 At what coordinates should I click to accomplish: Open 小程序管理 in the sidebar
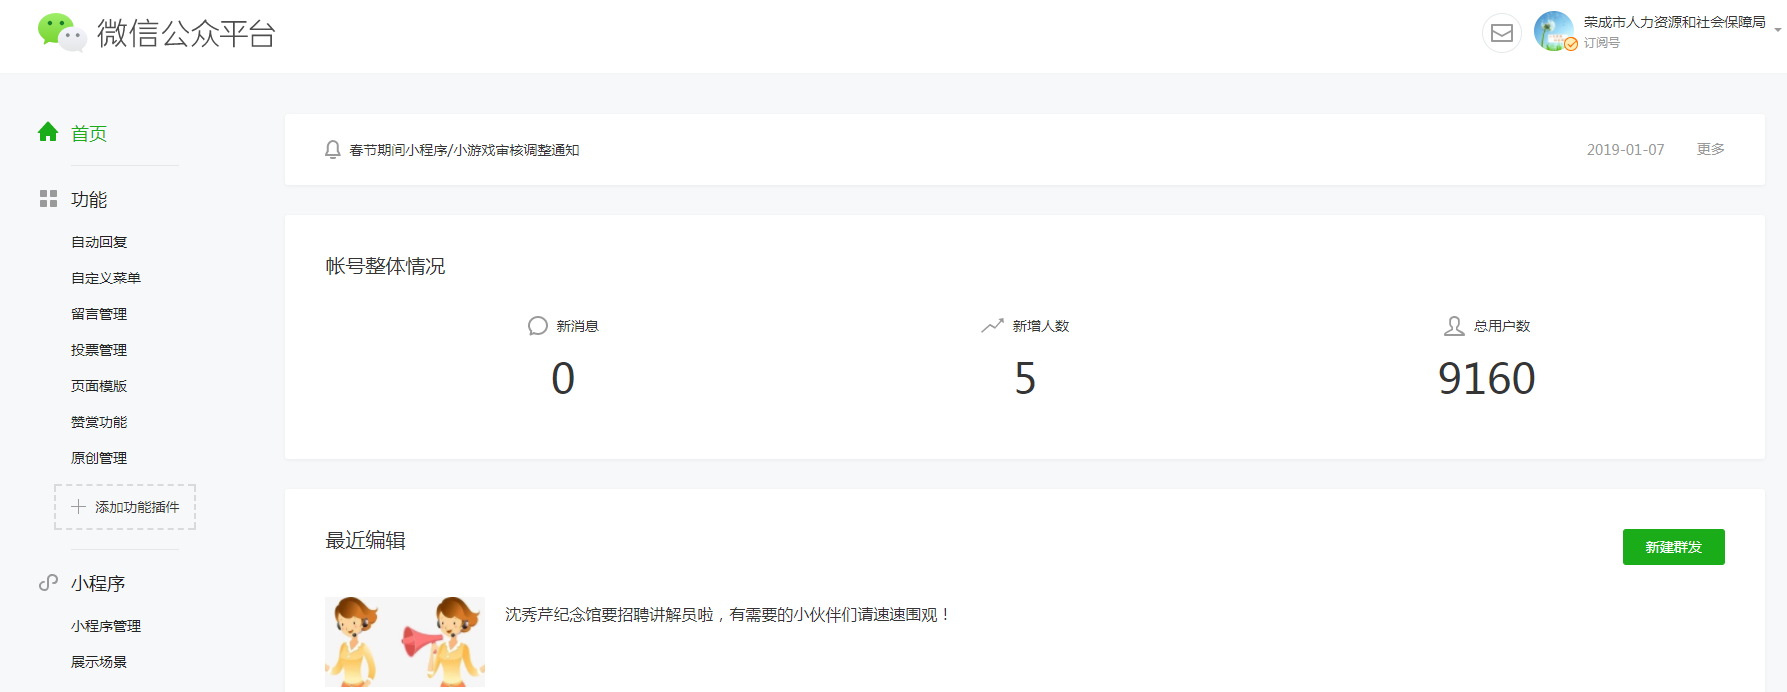[x=105, y=626]
